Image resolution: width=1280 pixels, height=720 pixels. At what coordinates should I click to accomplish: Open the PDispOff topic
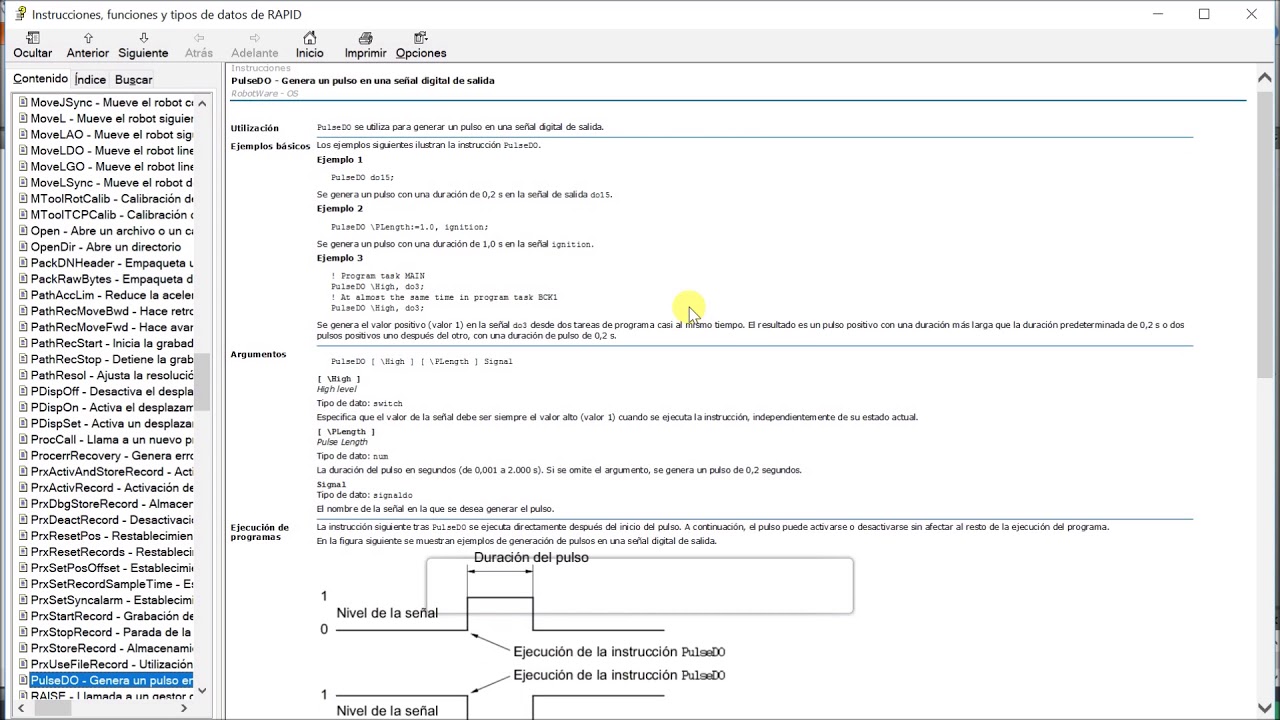(112, 392)
